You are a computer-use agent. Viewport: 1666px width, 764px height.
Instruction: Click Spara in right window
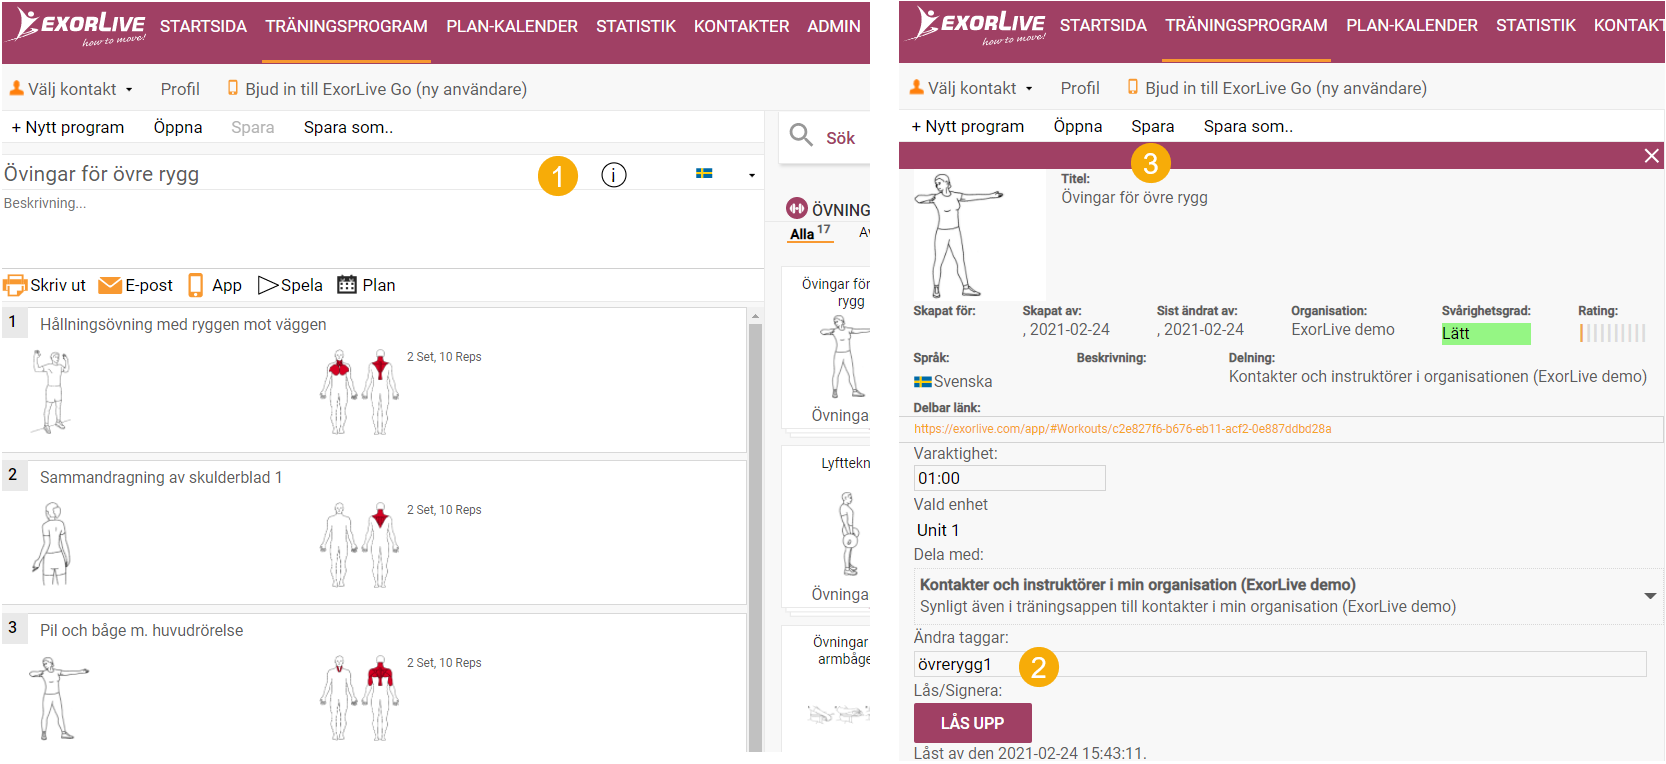click(x=1153, y=126)
